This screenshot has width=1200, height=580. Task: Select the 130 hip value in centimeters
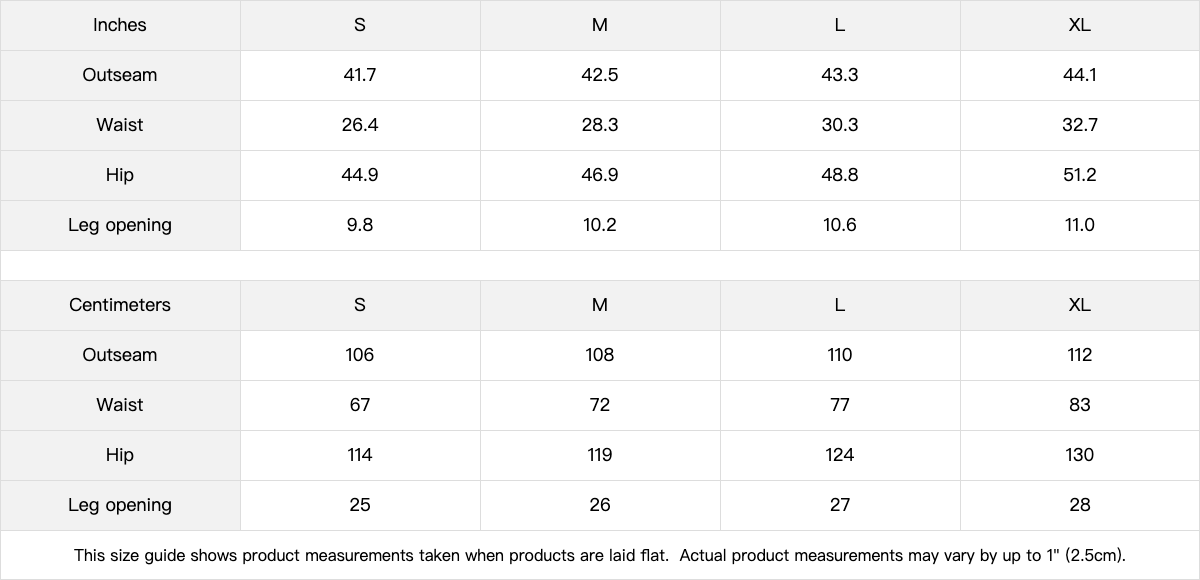tap(1079, 455)
